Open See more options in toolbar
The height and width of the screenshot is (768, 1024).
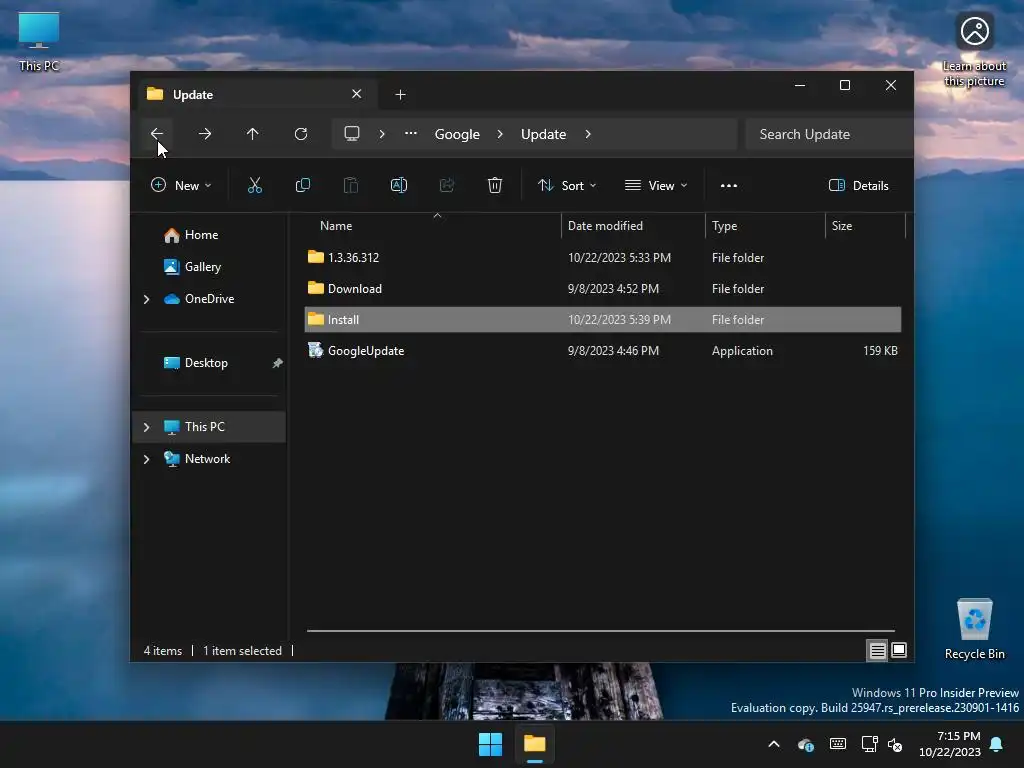[x=729, y=185]
